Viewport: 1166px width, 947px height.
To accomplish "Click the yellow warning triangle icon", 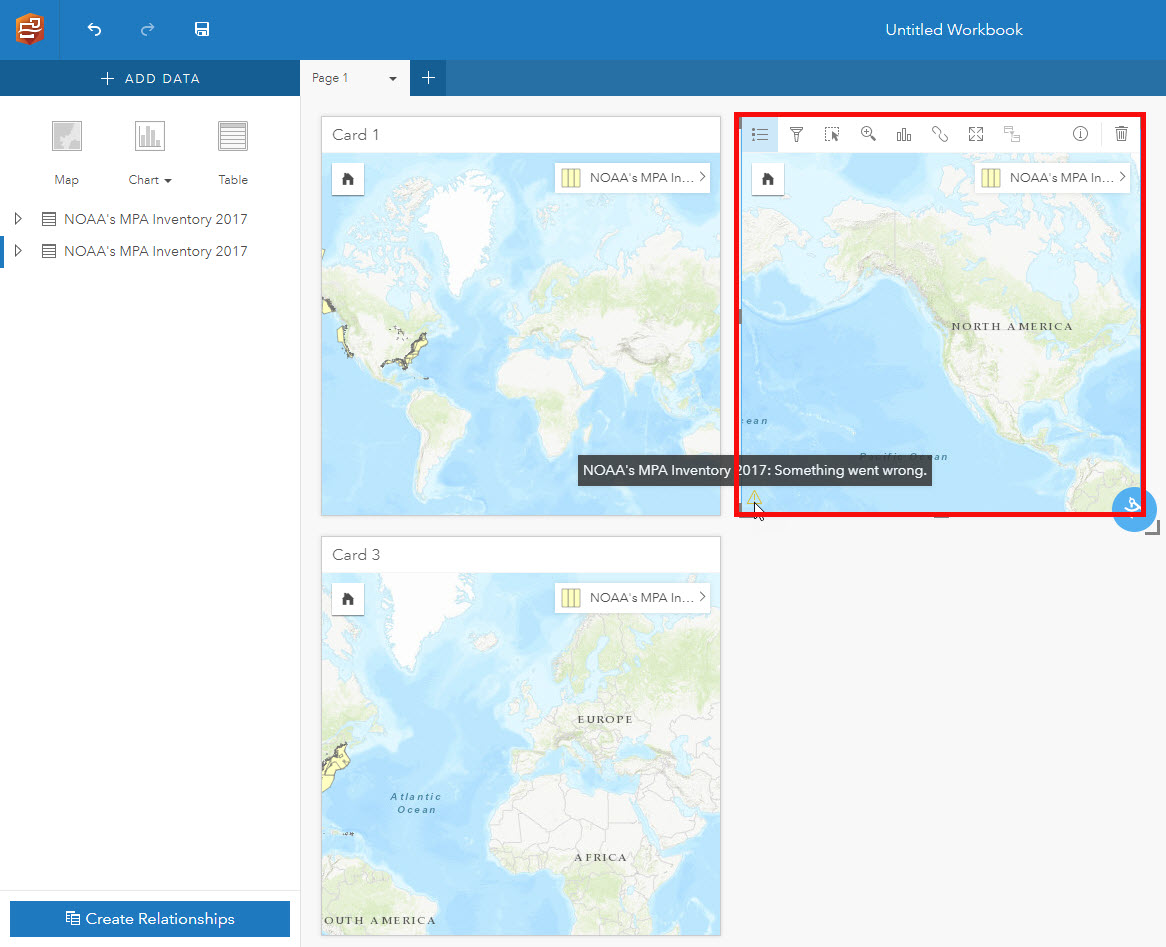I will (x=754, y=498).
